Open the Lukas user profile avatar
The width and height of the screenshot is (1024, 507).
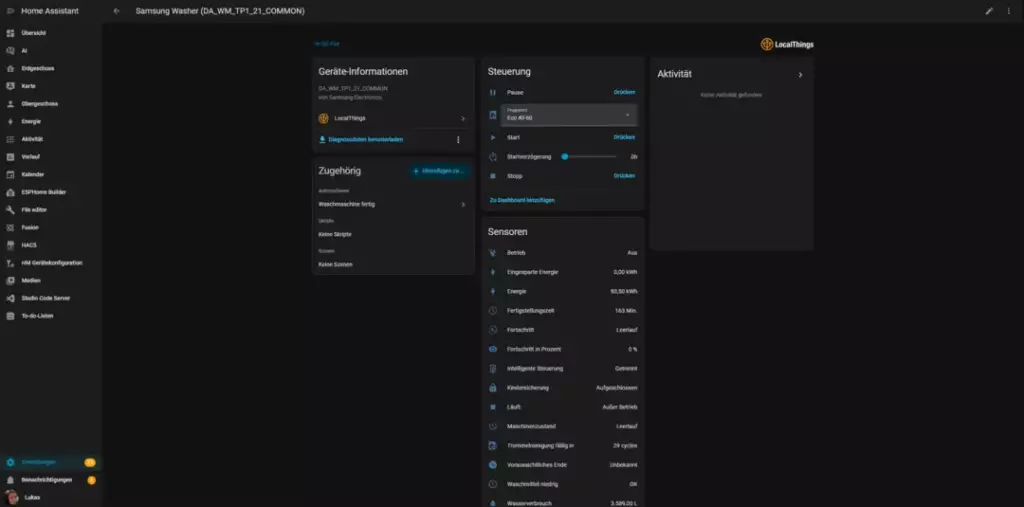tap(11, 497)
